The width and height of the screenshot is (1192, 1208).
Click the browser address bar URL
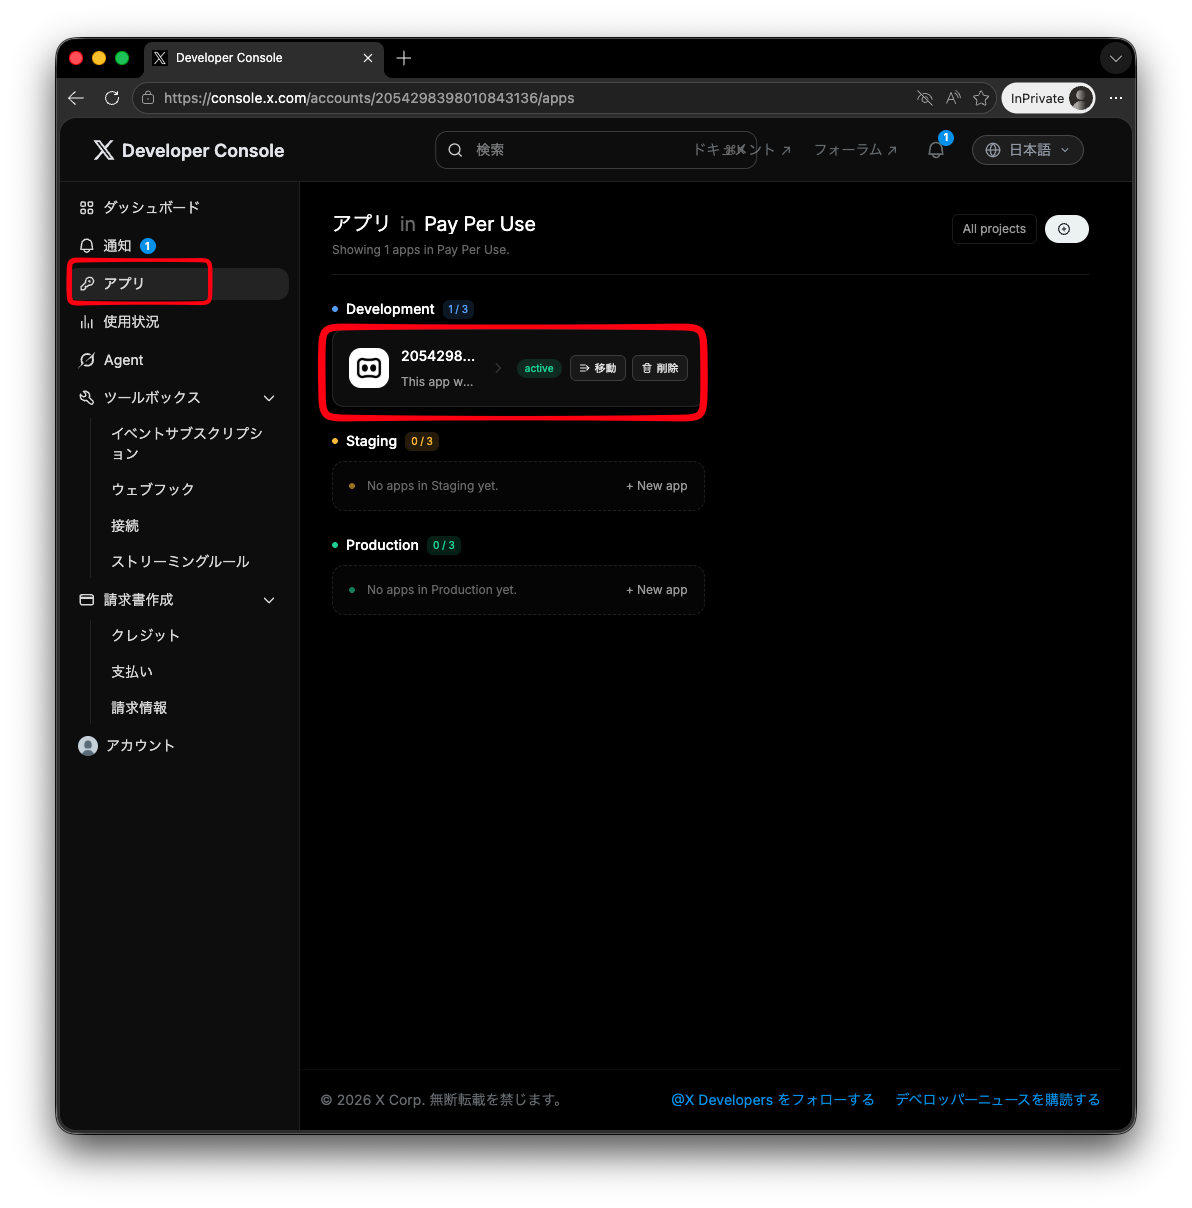369,98
